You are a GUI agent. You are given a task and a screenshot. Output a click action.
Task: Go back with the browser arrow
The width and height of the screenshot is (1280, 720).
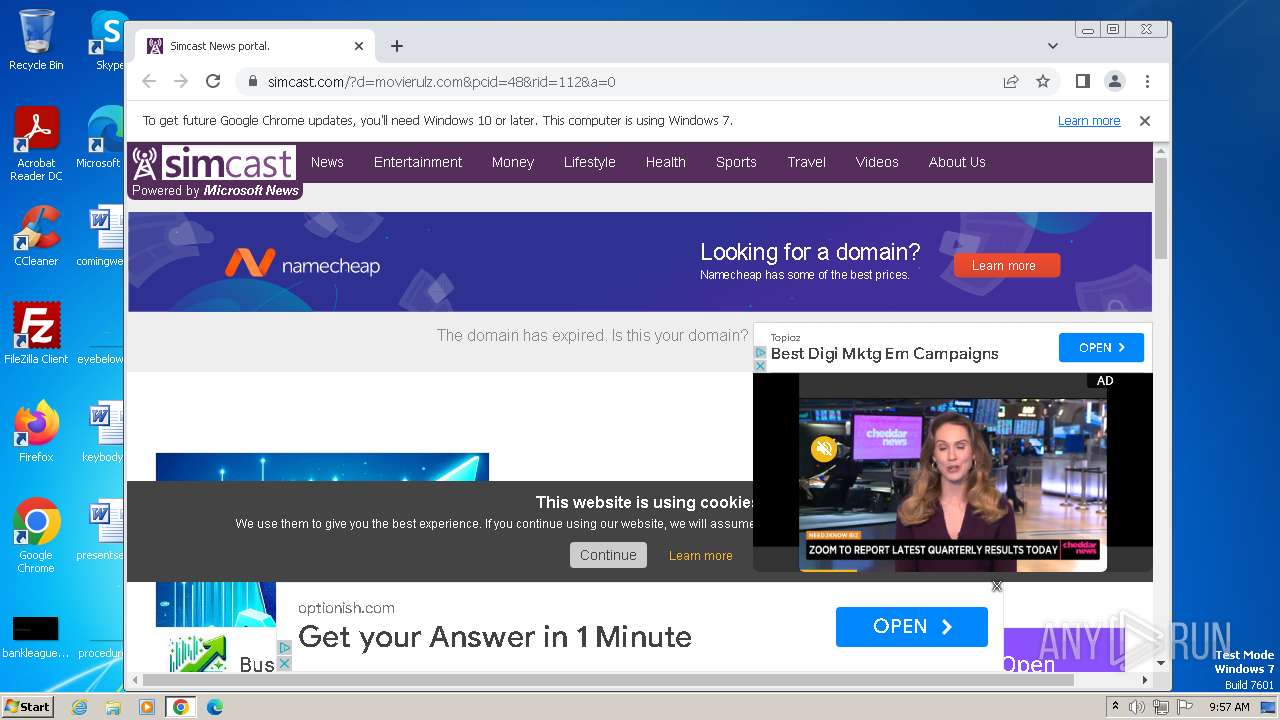(149, 82)
